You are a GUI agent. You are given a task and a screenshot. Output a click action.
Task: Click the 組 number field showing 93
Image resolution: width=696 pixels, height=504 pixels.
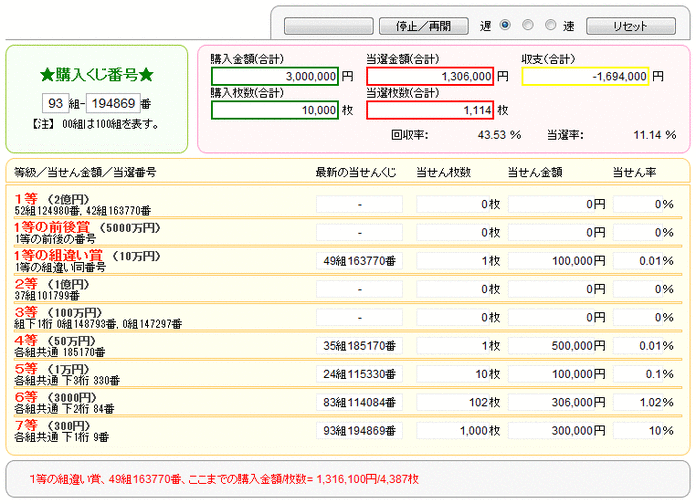55,103
